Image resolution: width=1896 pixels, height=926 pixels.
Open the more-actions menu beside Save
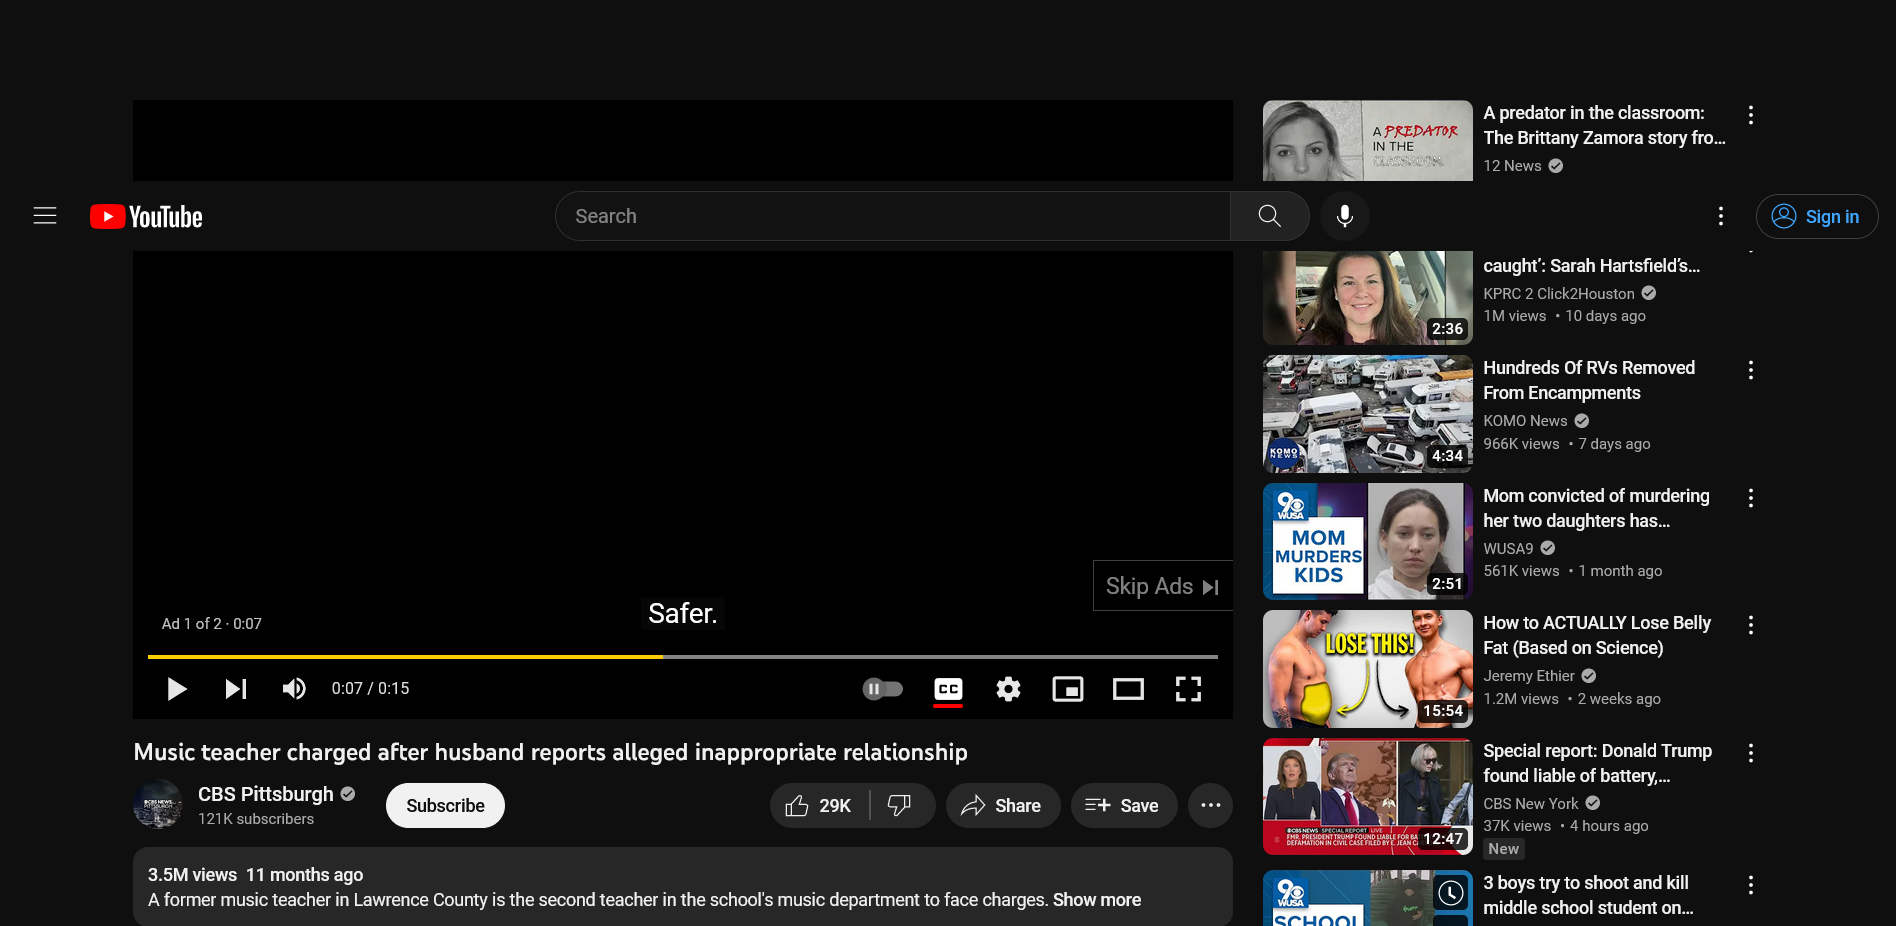[1210, 805]
